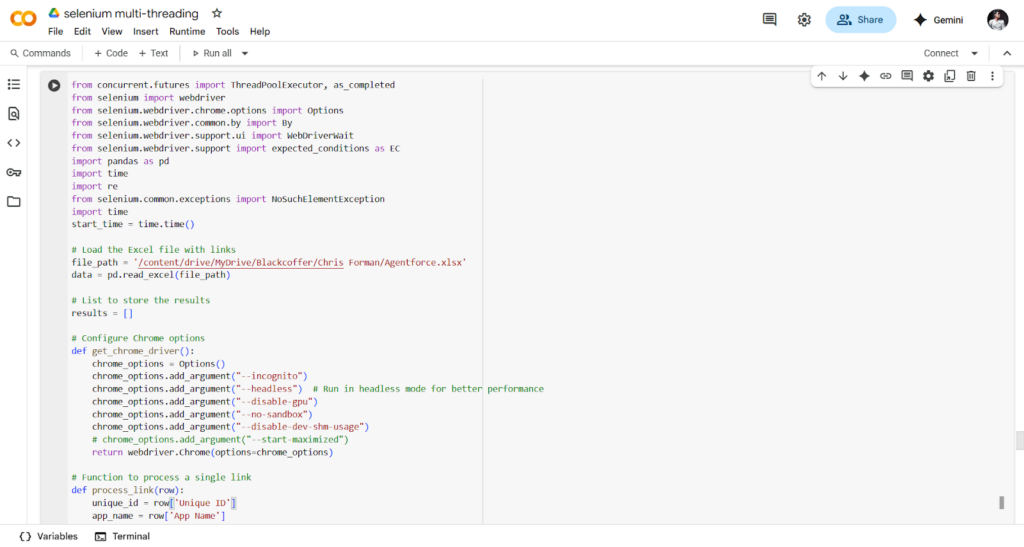
Task: Open the Table of contents sidebar icon
Action: pos(13,85)
